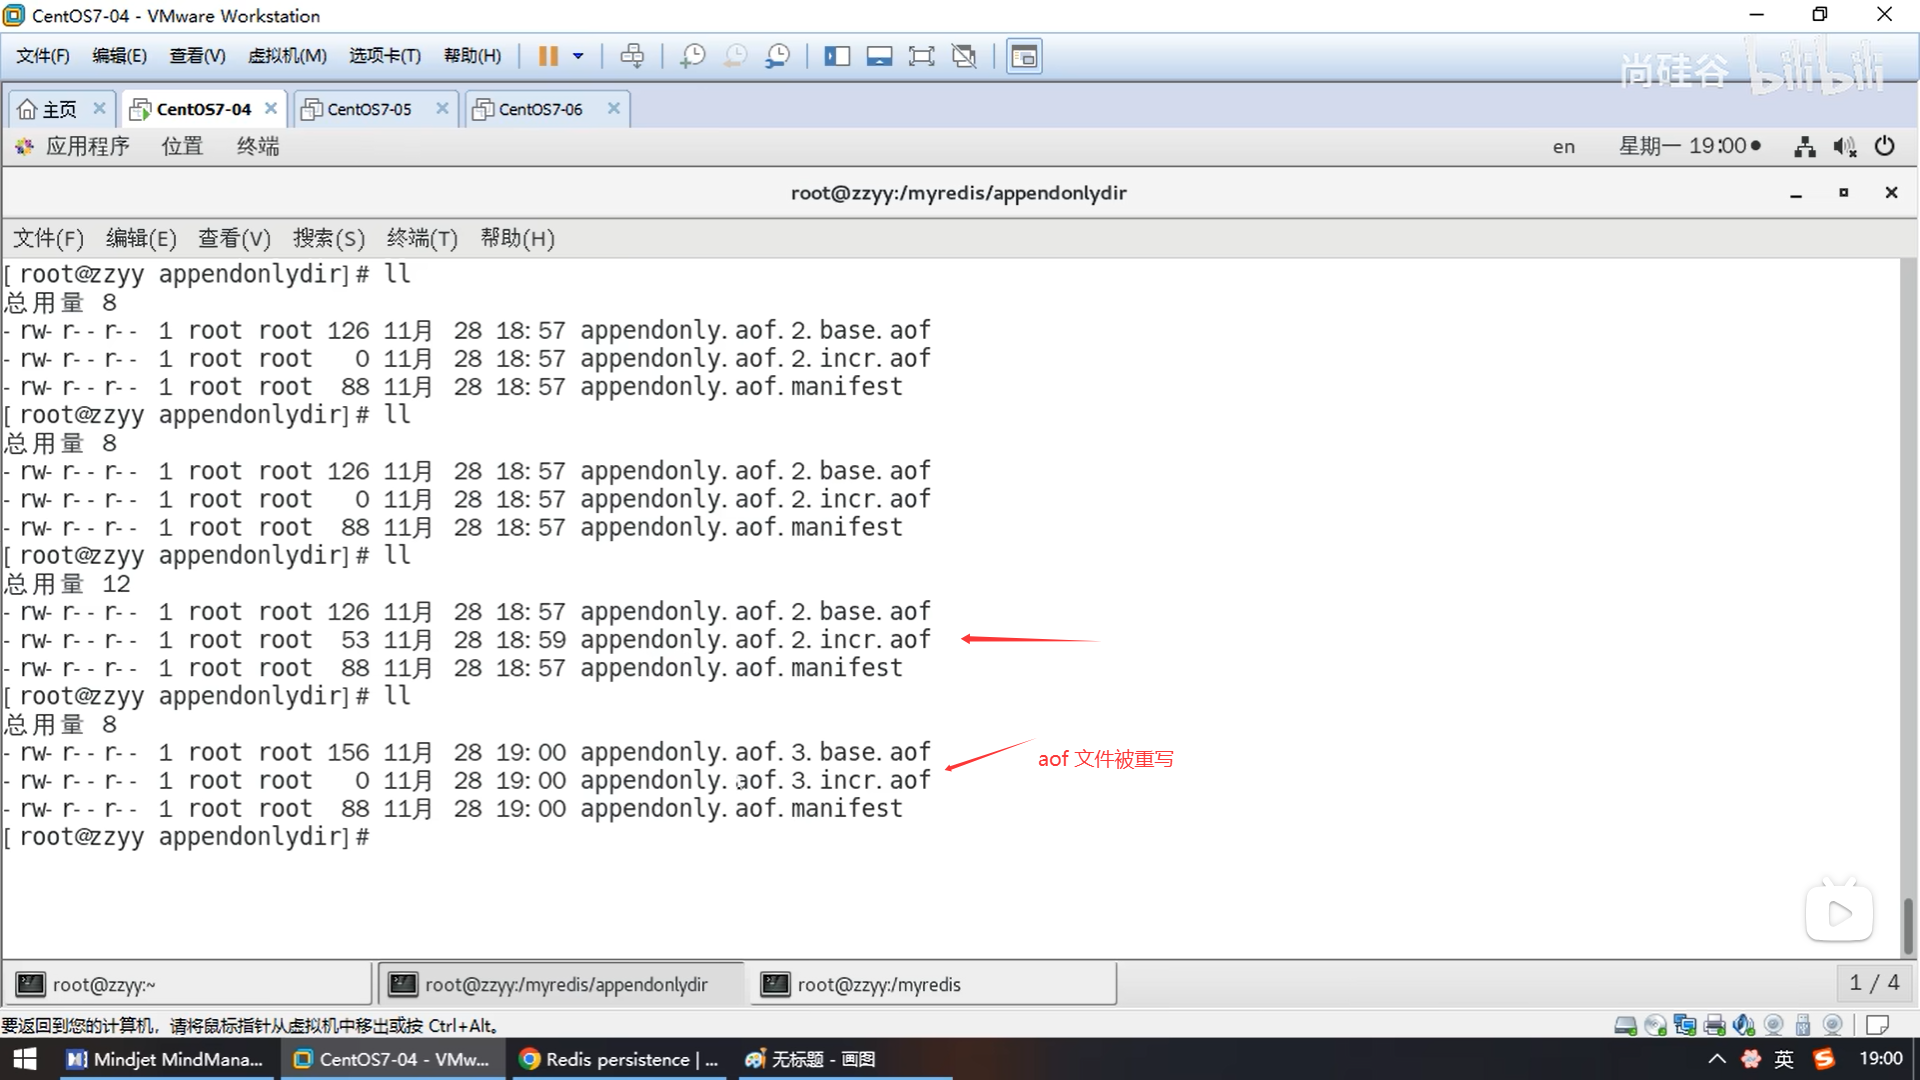
Task: Expand the power options dropdown arrow
Action: tap(578, 56)
